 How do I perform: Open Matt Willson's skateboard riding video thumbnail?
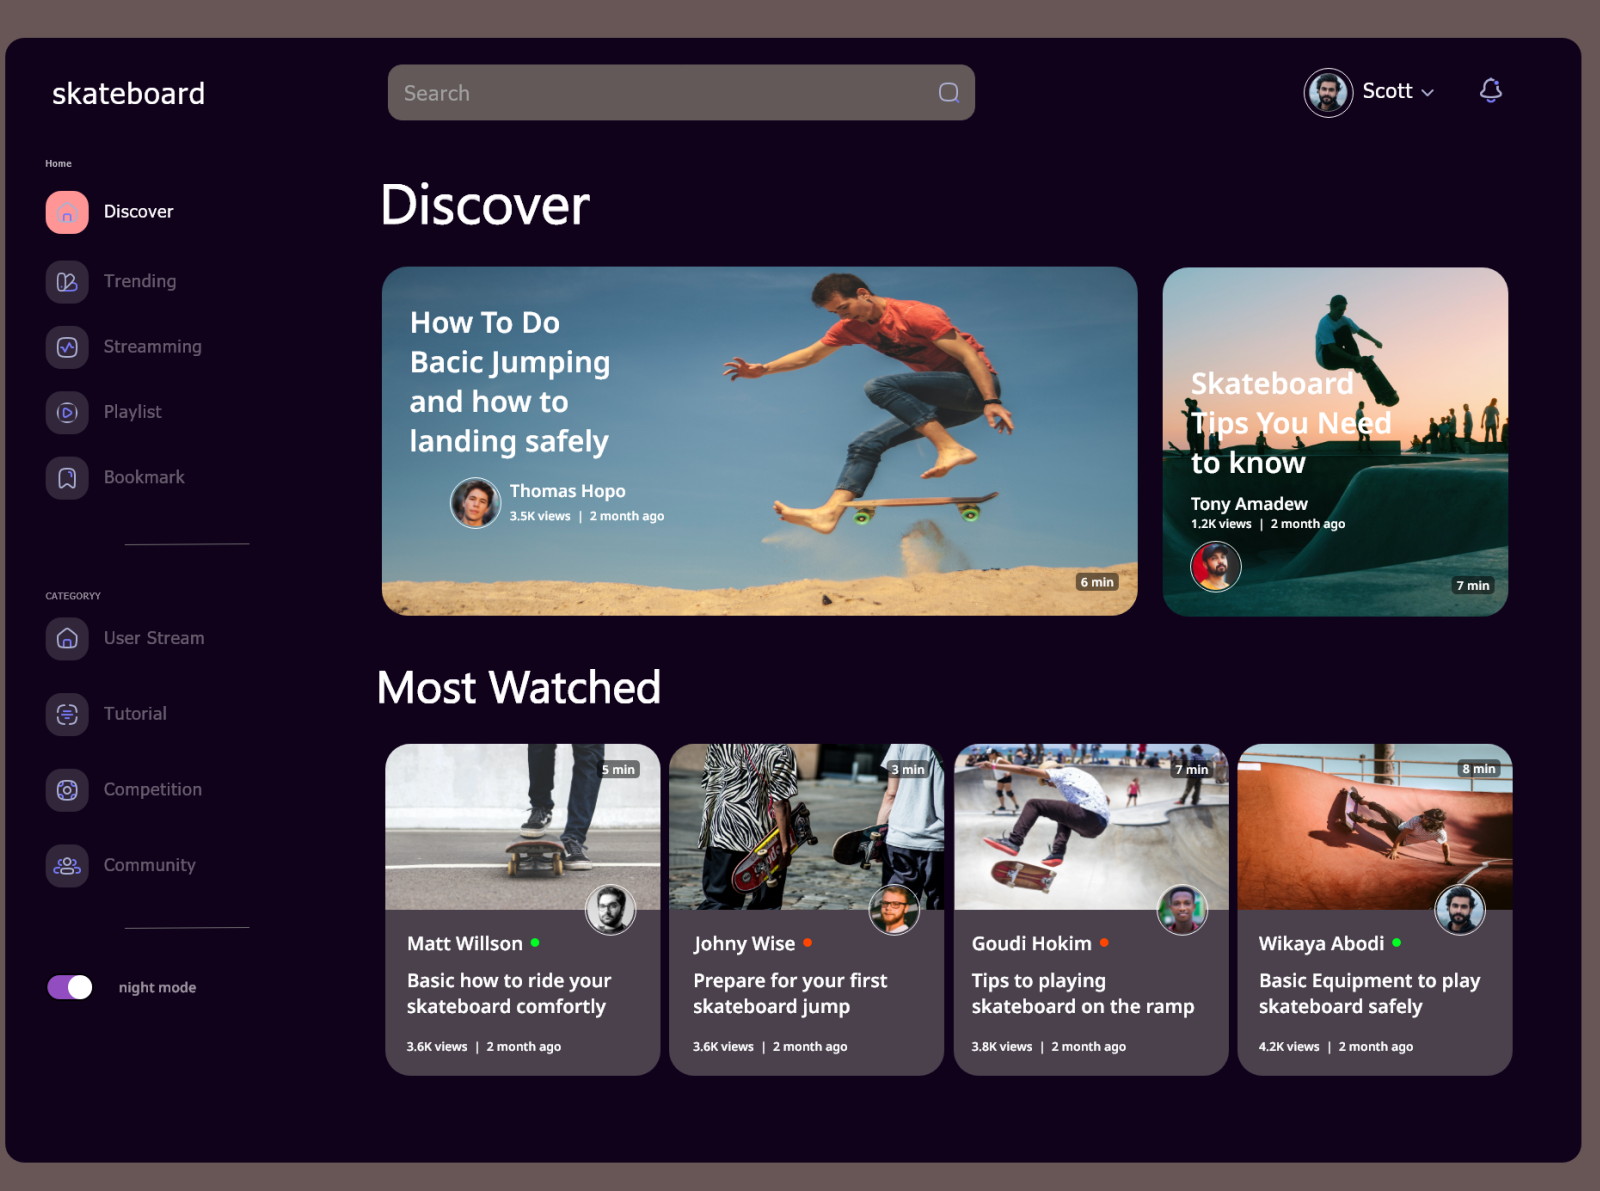tap(522, 827)
